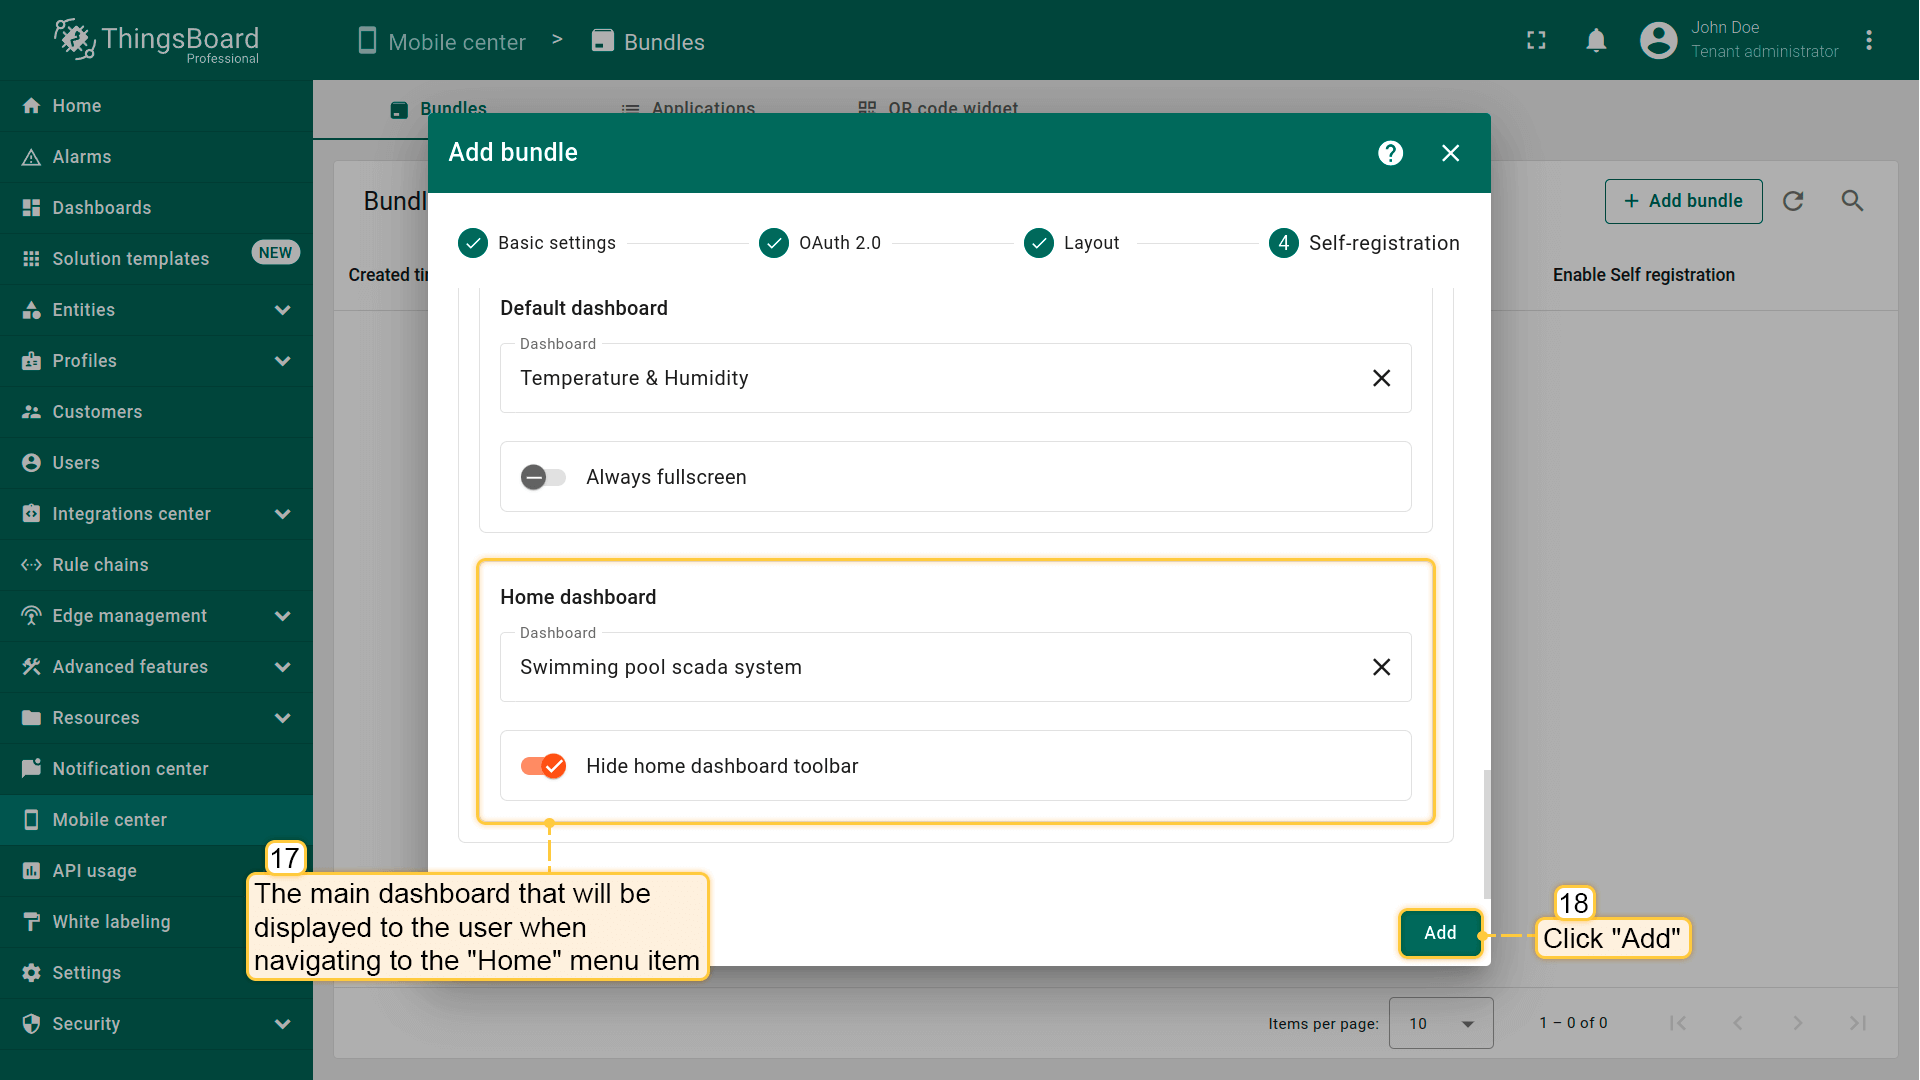This screenshot has height=1080, width=1920.
Task: Enable Always fullscreen switch
Action: tap(543, 477)
